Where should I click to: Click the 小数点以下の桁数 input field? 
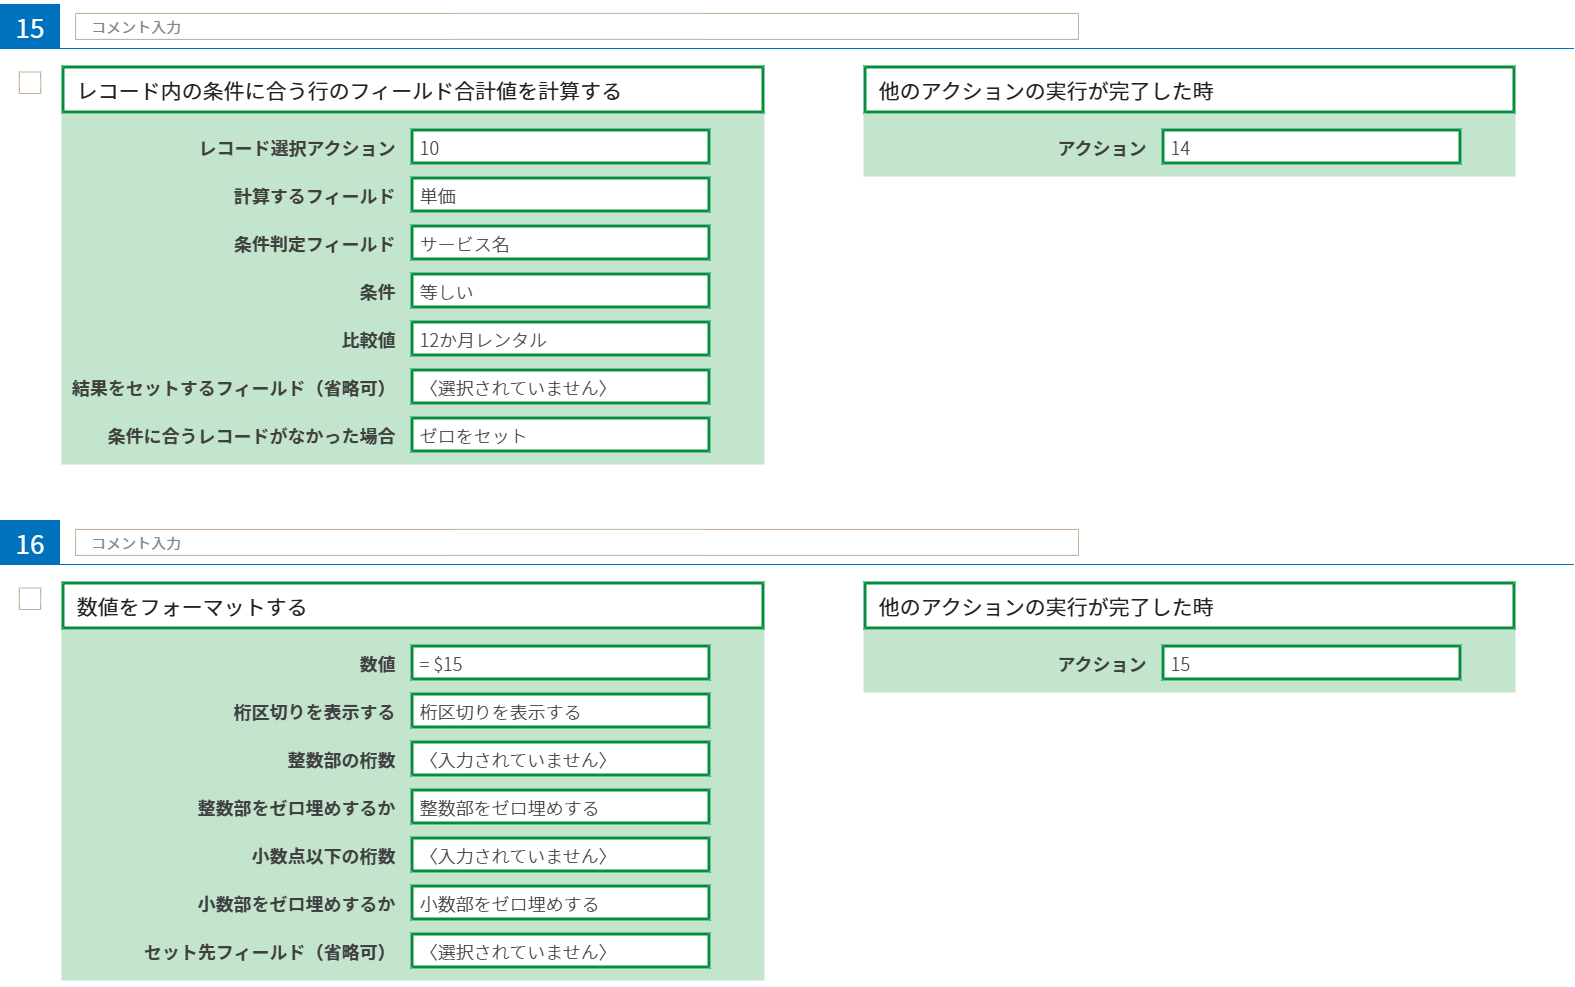click(560, 855)
